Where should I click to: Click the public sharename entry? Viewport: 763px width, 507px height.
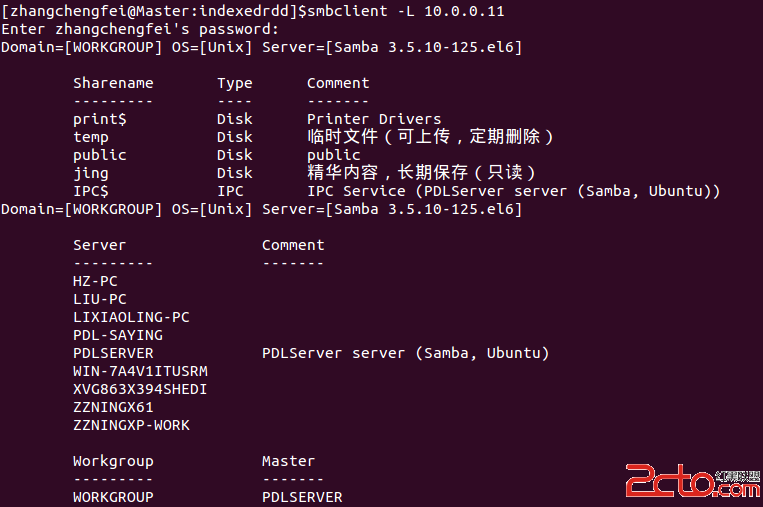(100, 155)
